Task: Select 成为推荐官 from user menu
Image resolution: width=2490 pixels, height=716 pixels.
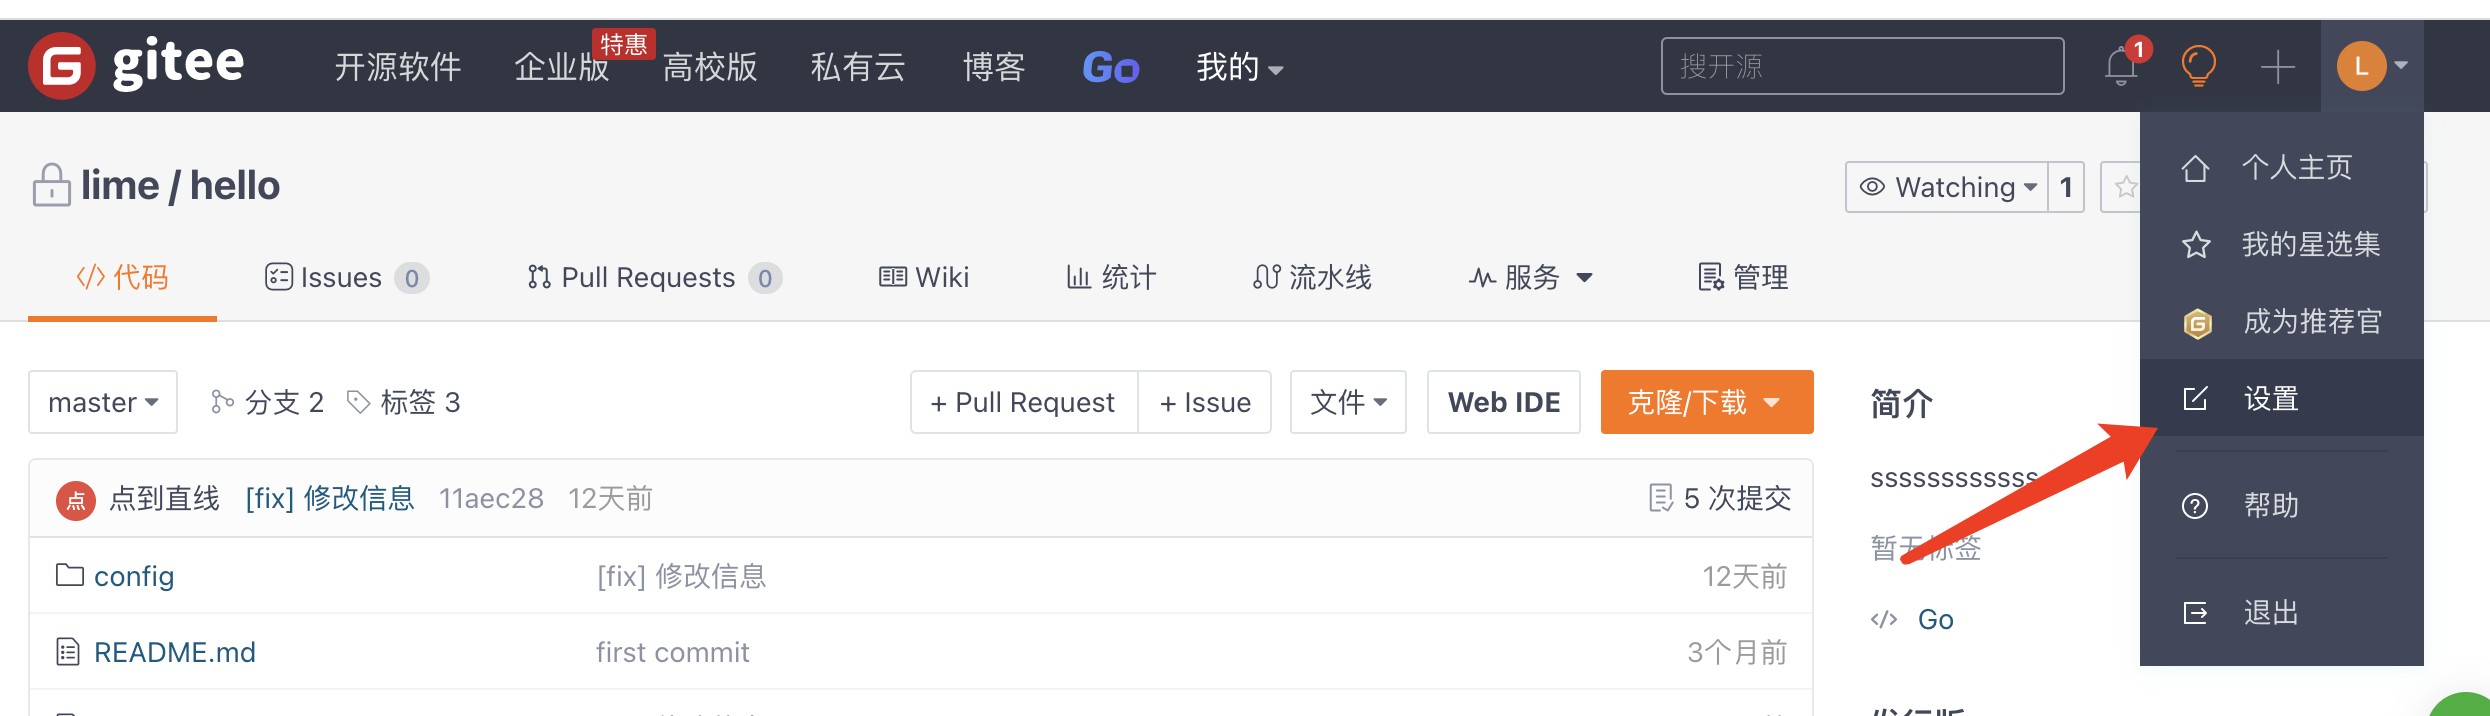Action: tap(2282, 322)
